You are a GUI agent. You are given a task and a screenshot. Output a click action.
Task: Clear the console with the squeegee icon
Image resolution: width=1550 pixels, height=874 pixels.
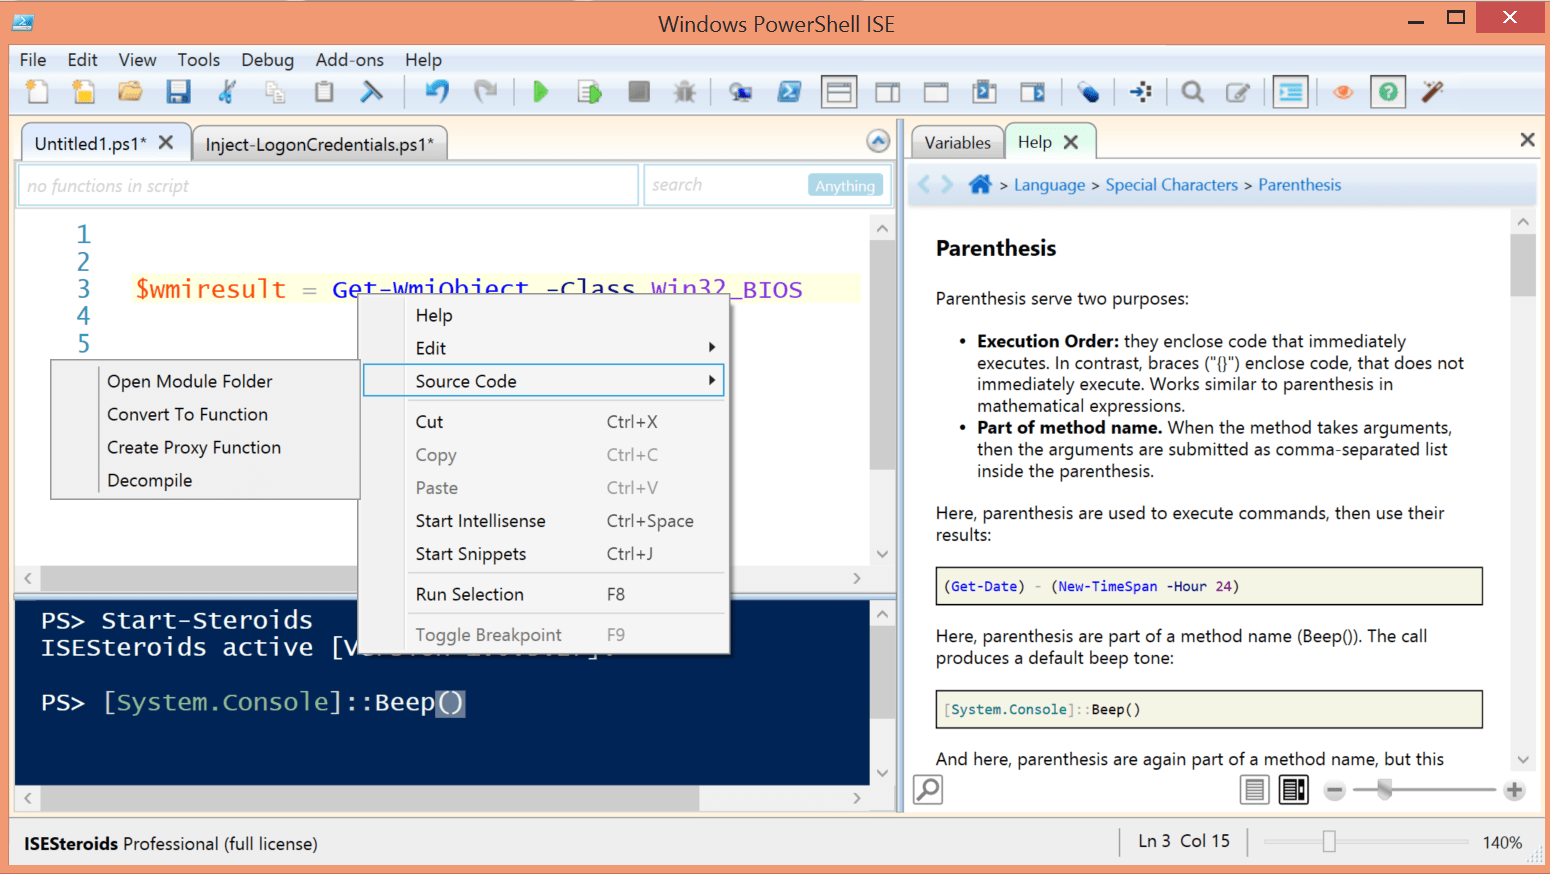point(372,92)
